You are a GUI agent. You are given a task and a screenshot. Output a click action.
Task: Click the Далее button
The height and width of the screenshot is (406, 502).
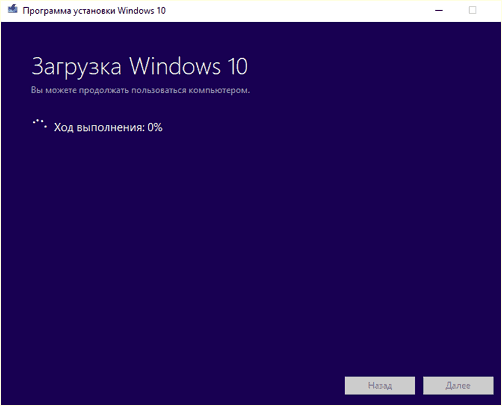coord(458,386)
